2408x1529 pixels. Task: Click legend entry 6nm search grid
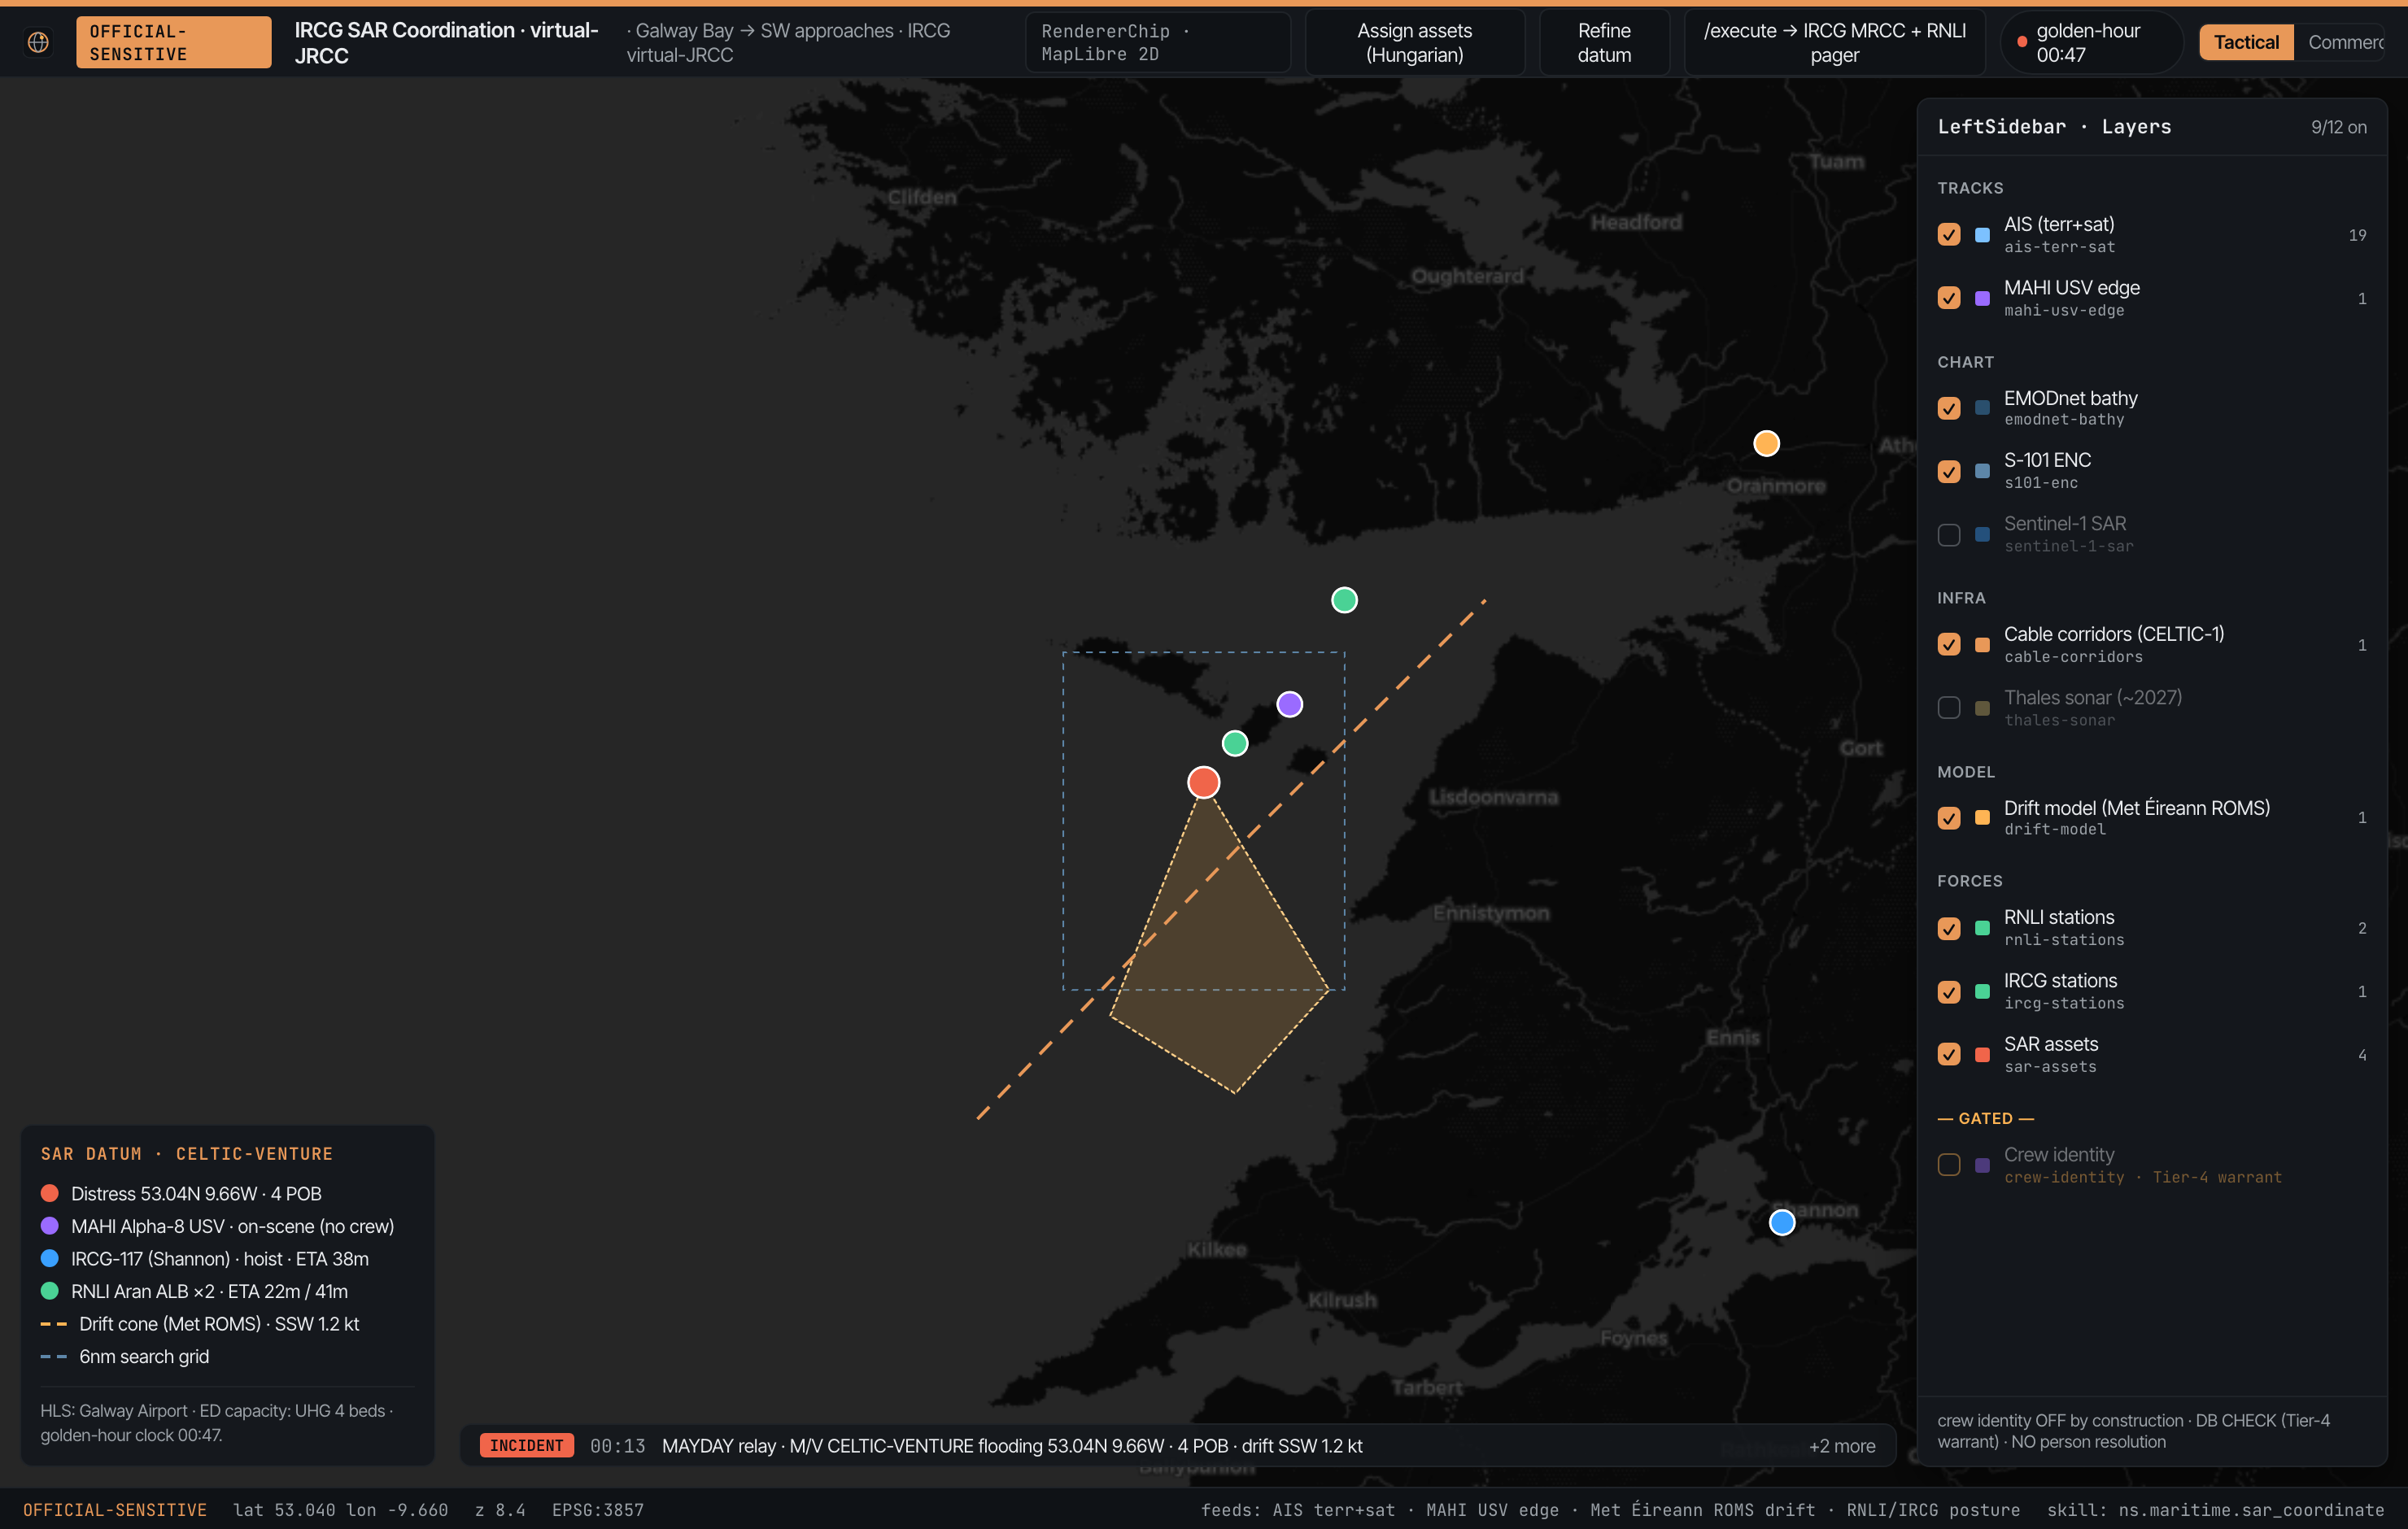124,1357
